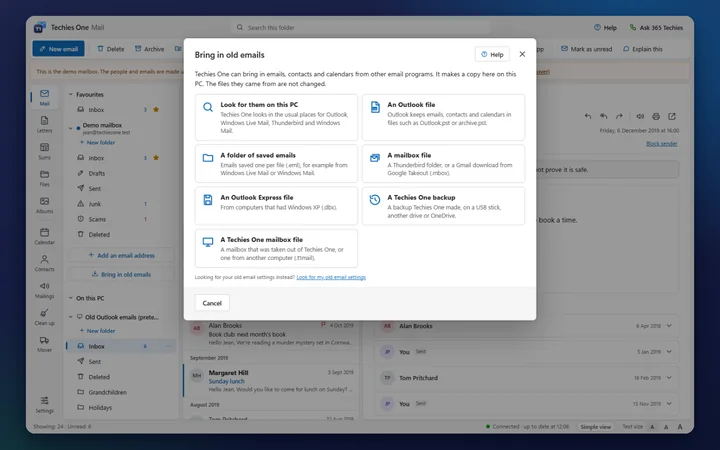Click the print icon in reading pane
Screen dimensions: 720x450
point(656,116)
